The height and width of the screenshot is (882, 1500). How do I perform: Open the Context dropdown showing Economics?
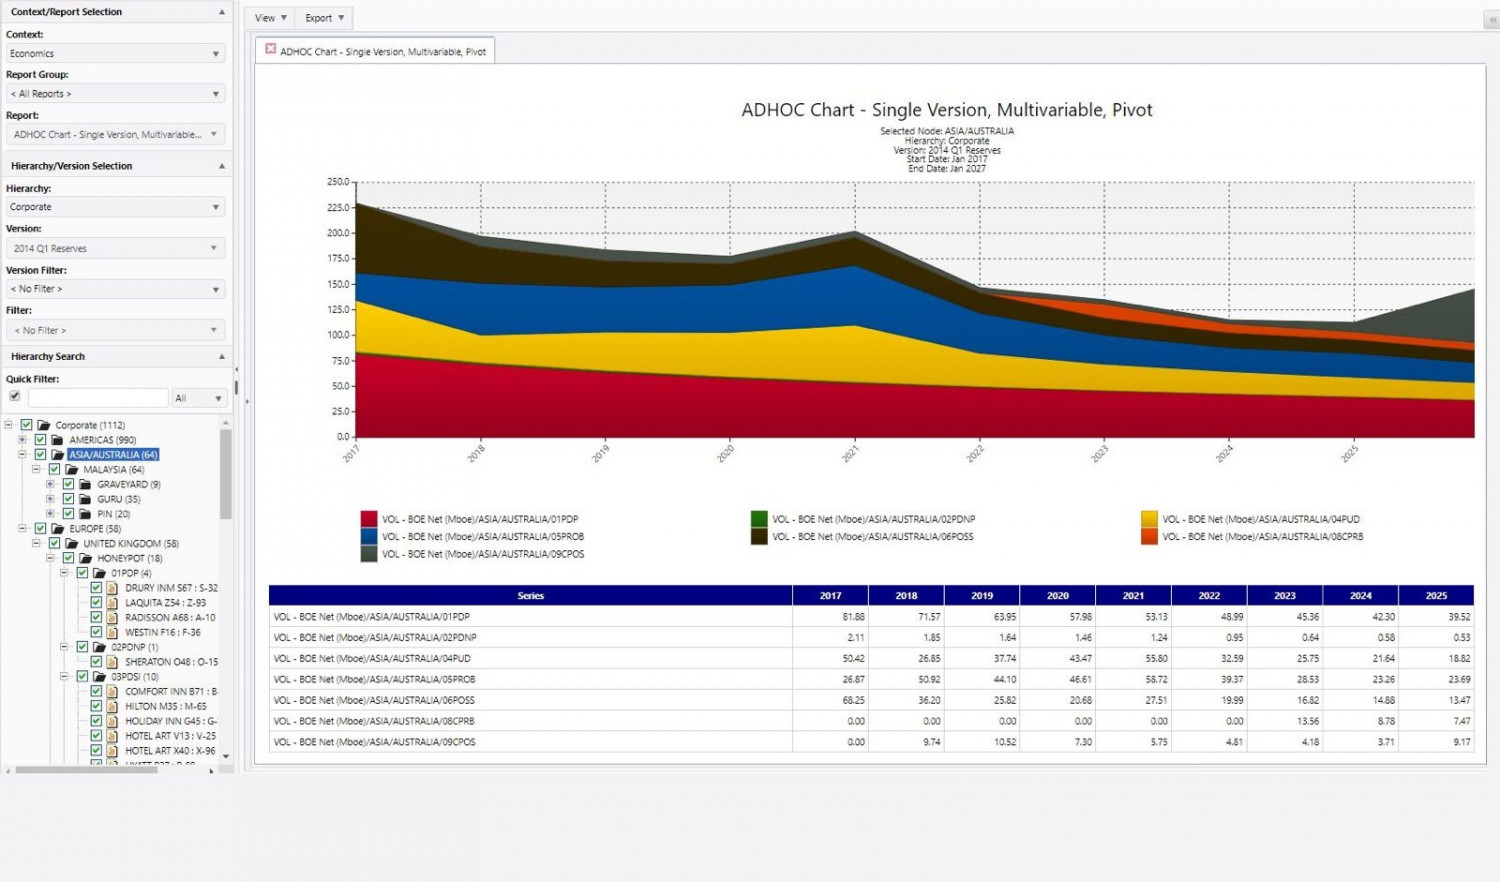pyautogui.click(x=115, y=54)
